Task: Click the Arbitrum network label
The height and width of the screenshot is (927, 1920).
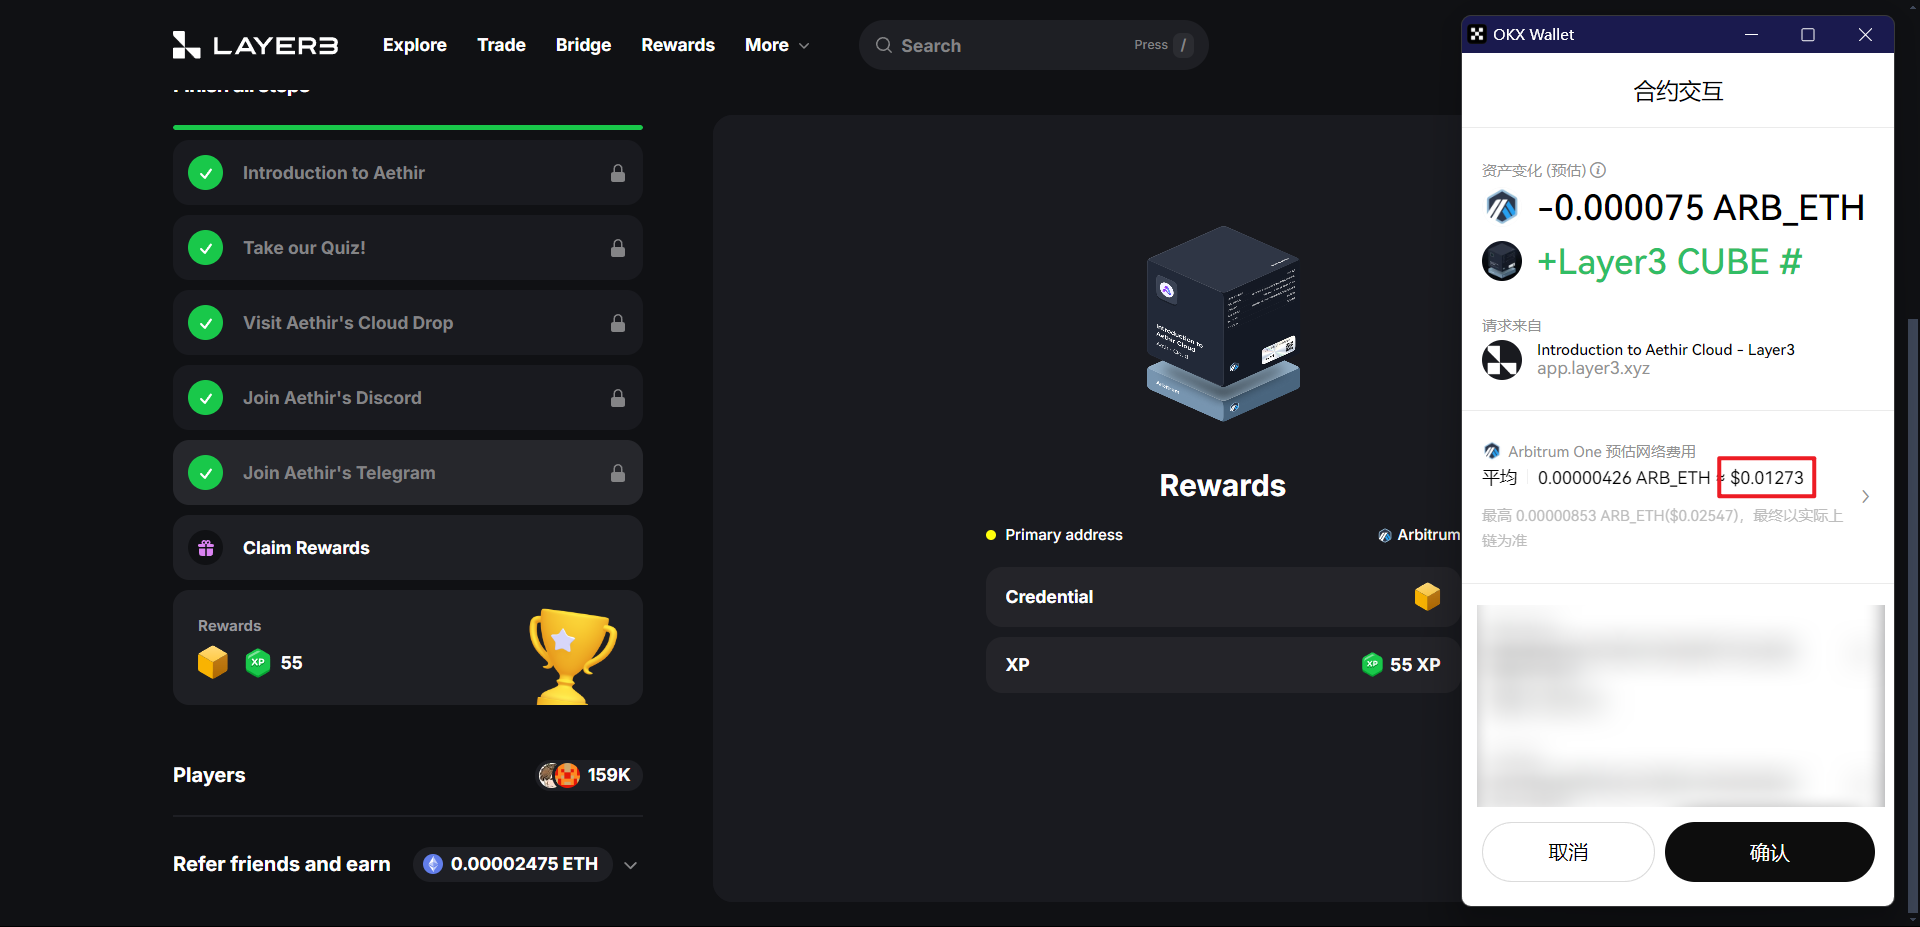Action: [x=1428, y=535]
